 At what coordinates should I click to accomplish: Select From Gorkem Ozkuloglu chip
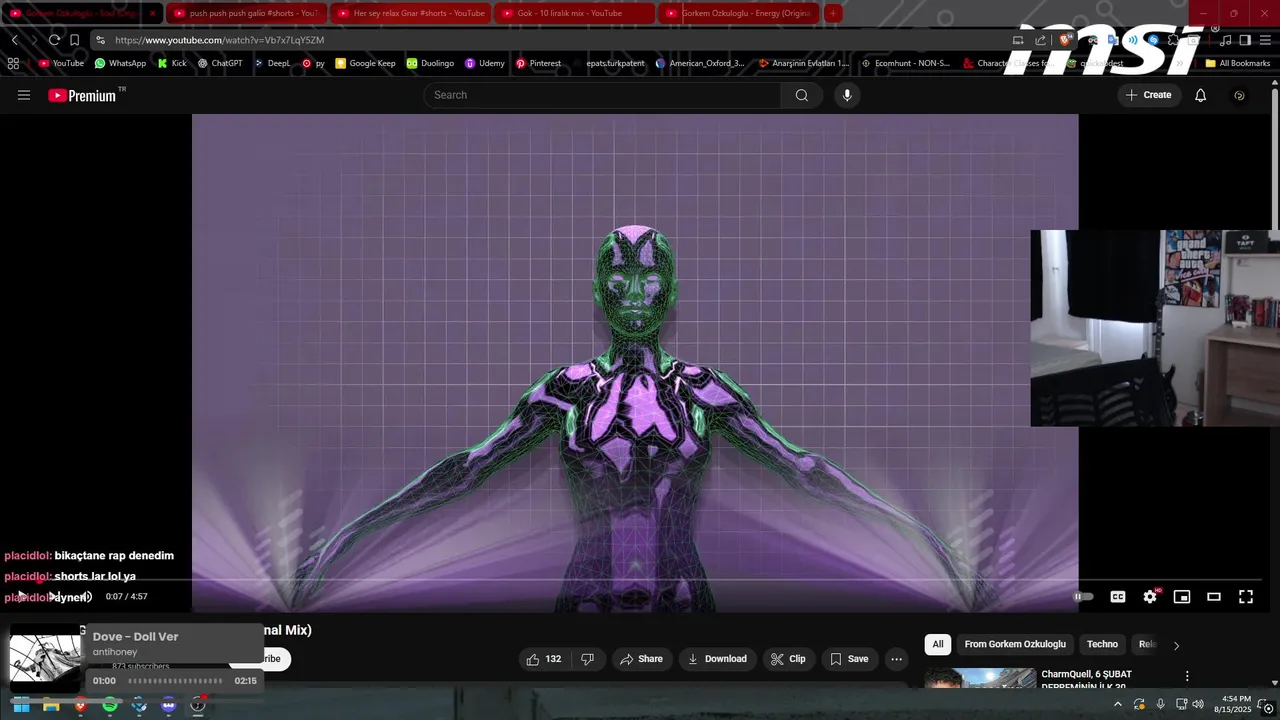(1015, 644)
